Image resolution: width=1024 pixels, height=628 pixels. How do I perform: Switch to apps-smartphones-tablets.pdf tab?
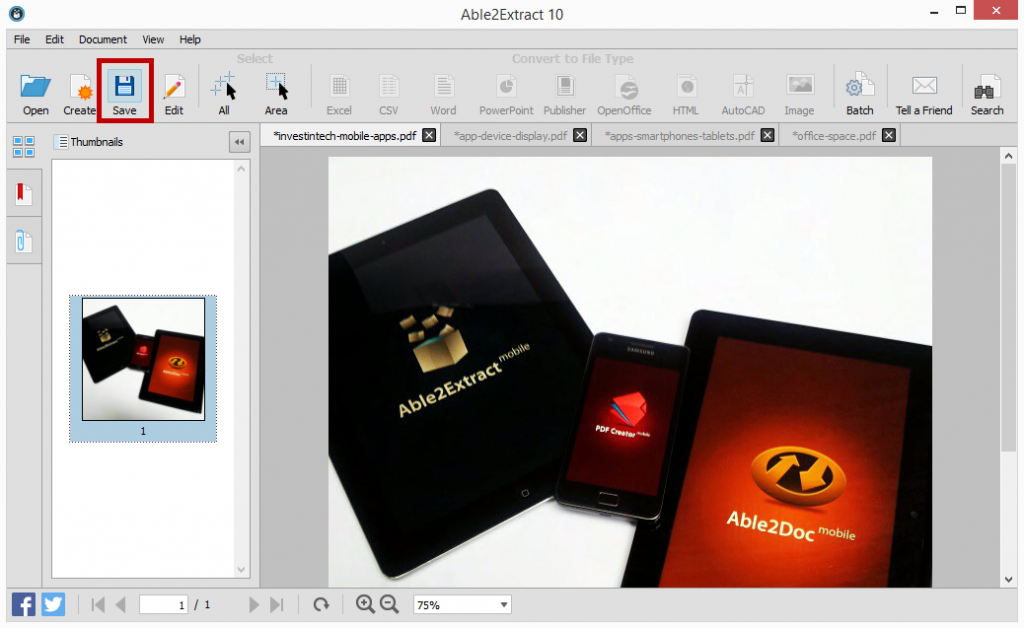679,136
